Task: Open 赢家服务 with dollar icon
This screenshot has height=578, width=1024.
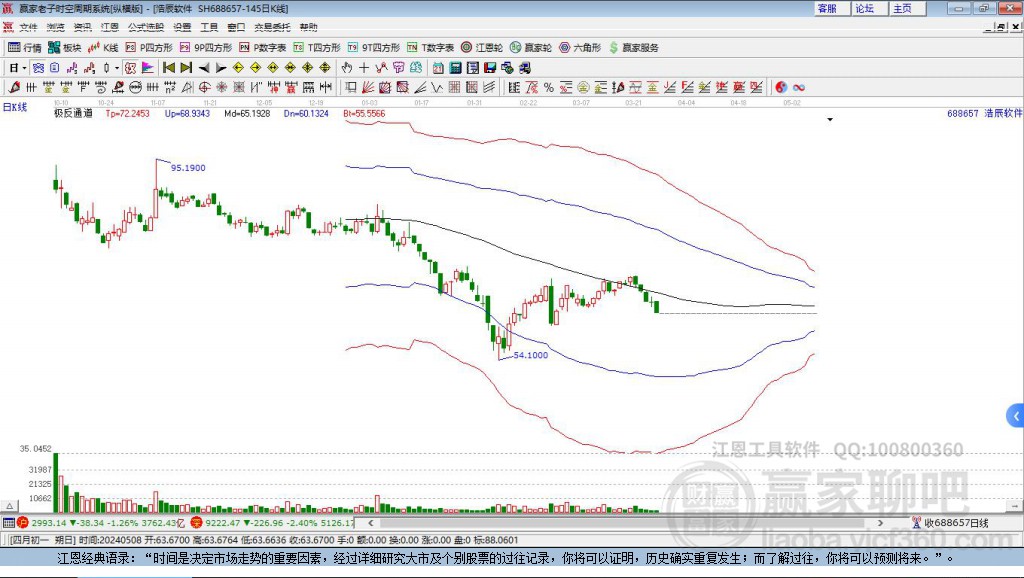Action: [x=634, y=48]
